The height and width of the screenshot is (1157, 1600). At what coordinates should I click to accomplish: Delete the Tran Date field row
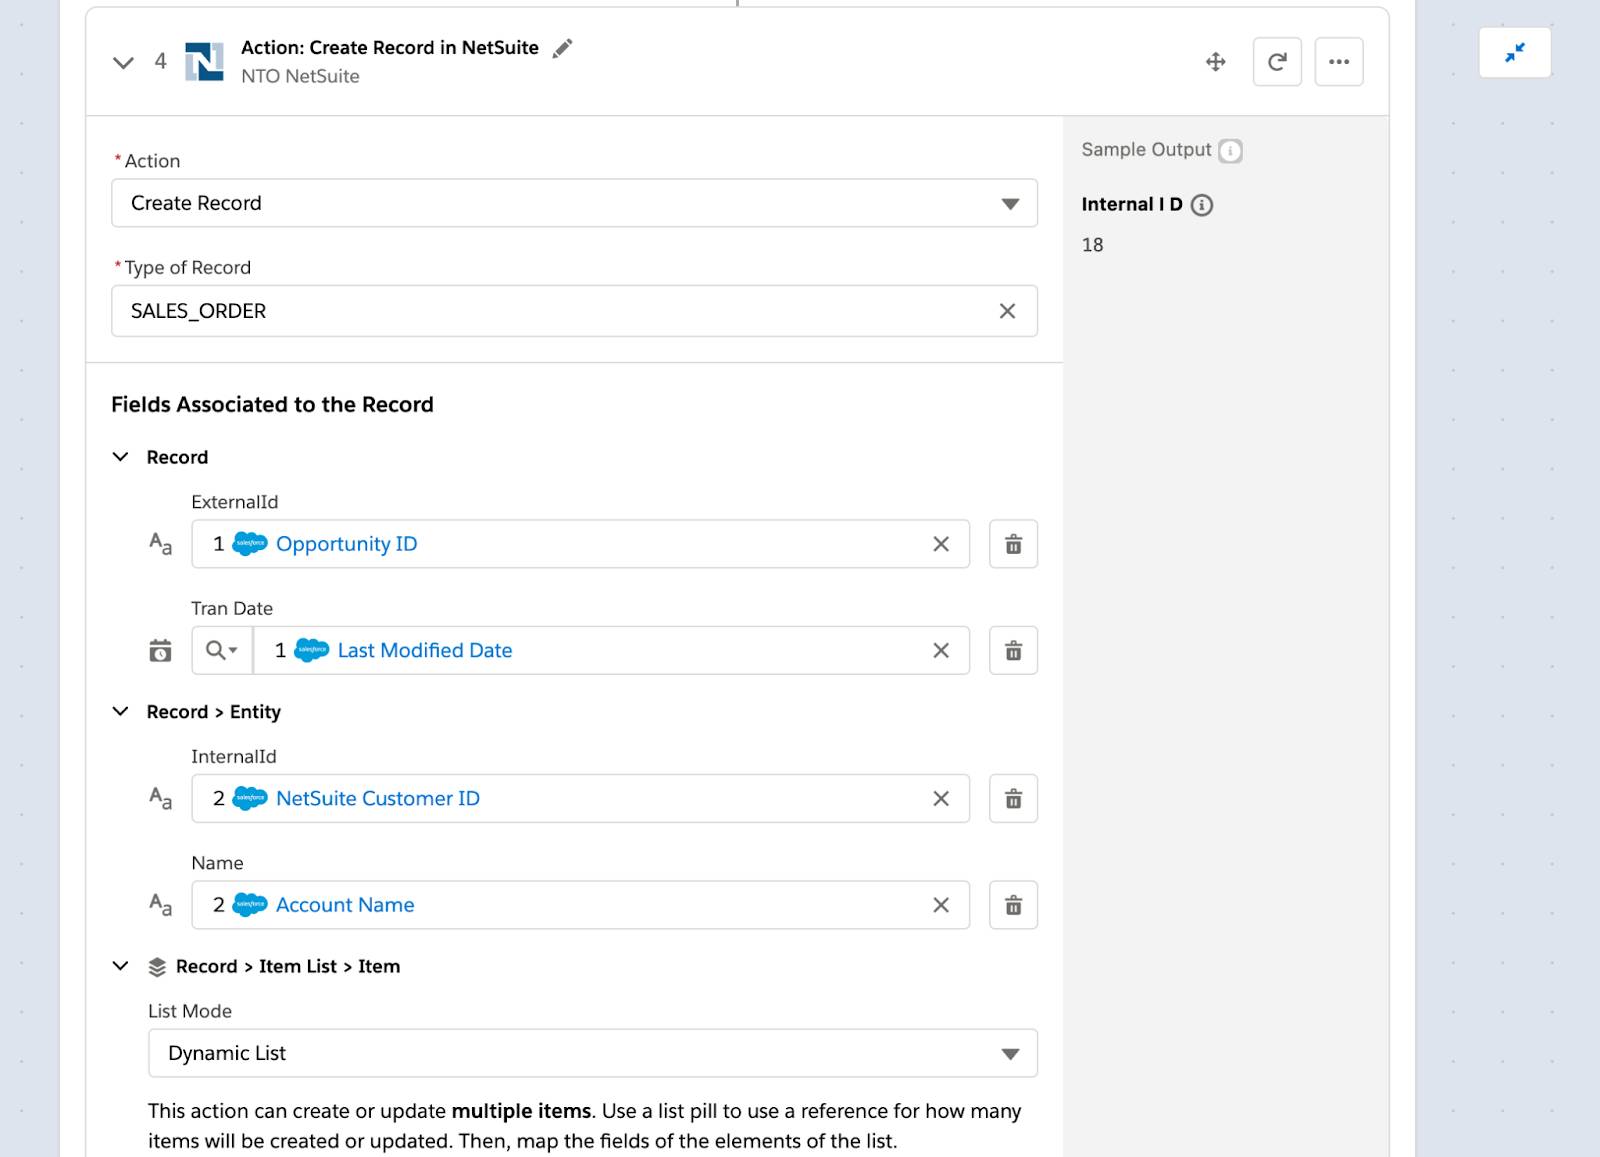pos(1013,650)
